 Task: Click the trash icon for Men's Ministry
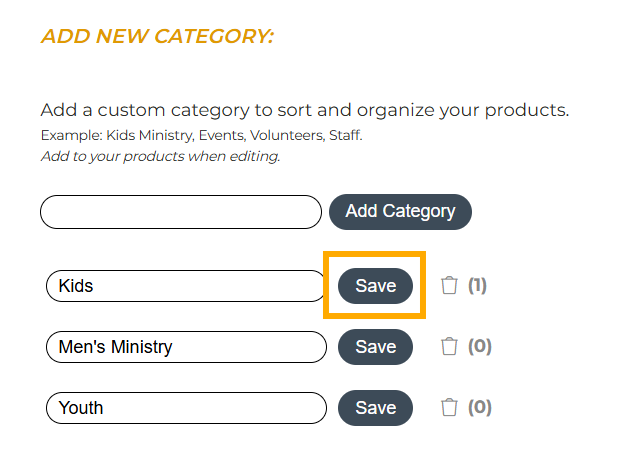point(449,346)
